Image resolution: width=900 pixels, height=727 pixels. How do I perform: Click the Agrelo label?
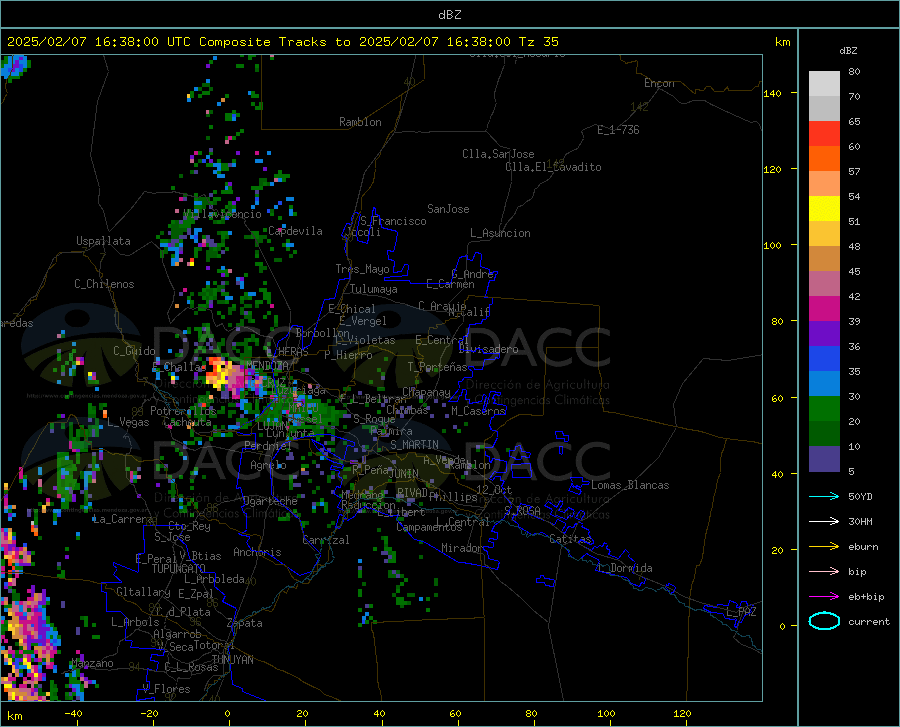268,465
